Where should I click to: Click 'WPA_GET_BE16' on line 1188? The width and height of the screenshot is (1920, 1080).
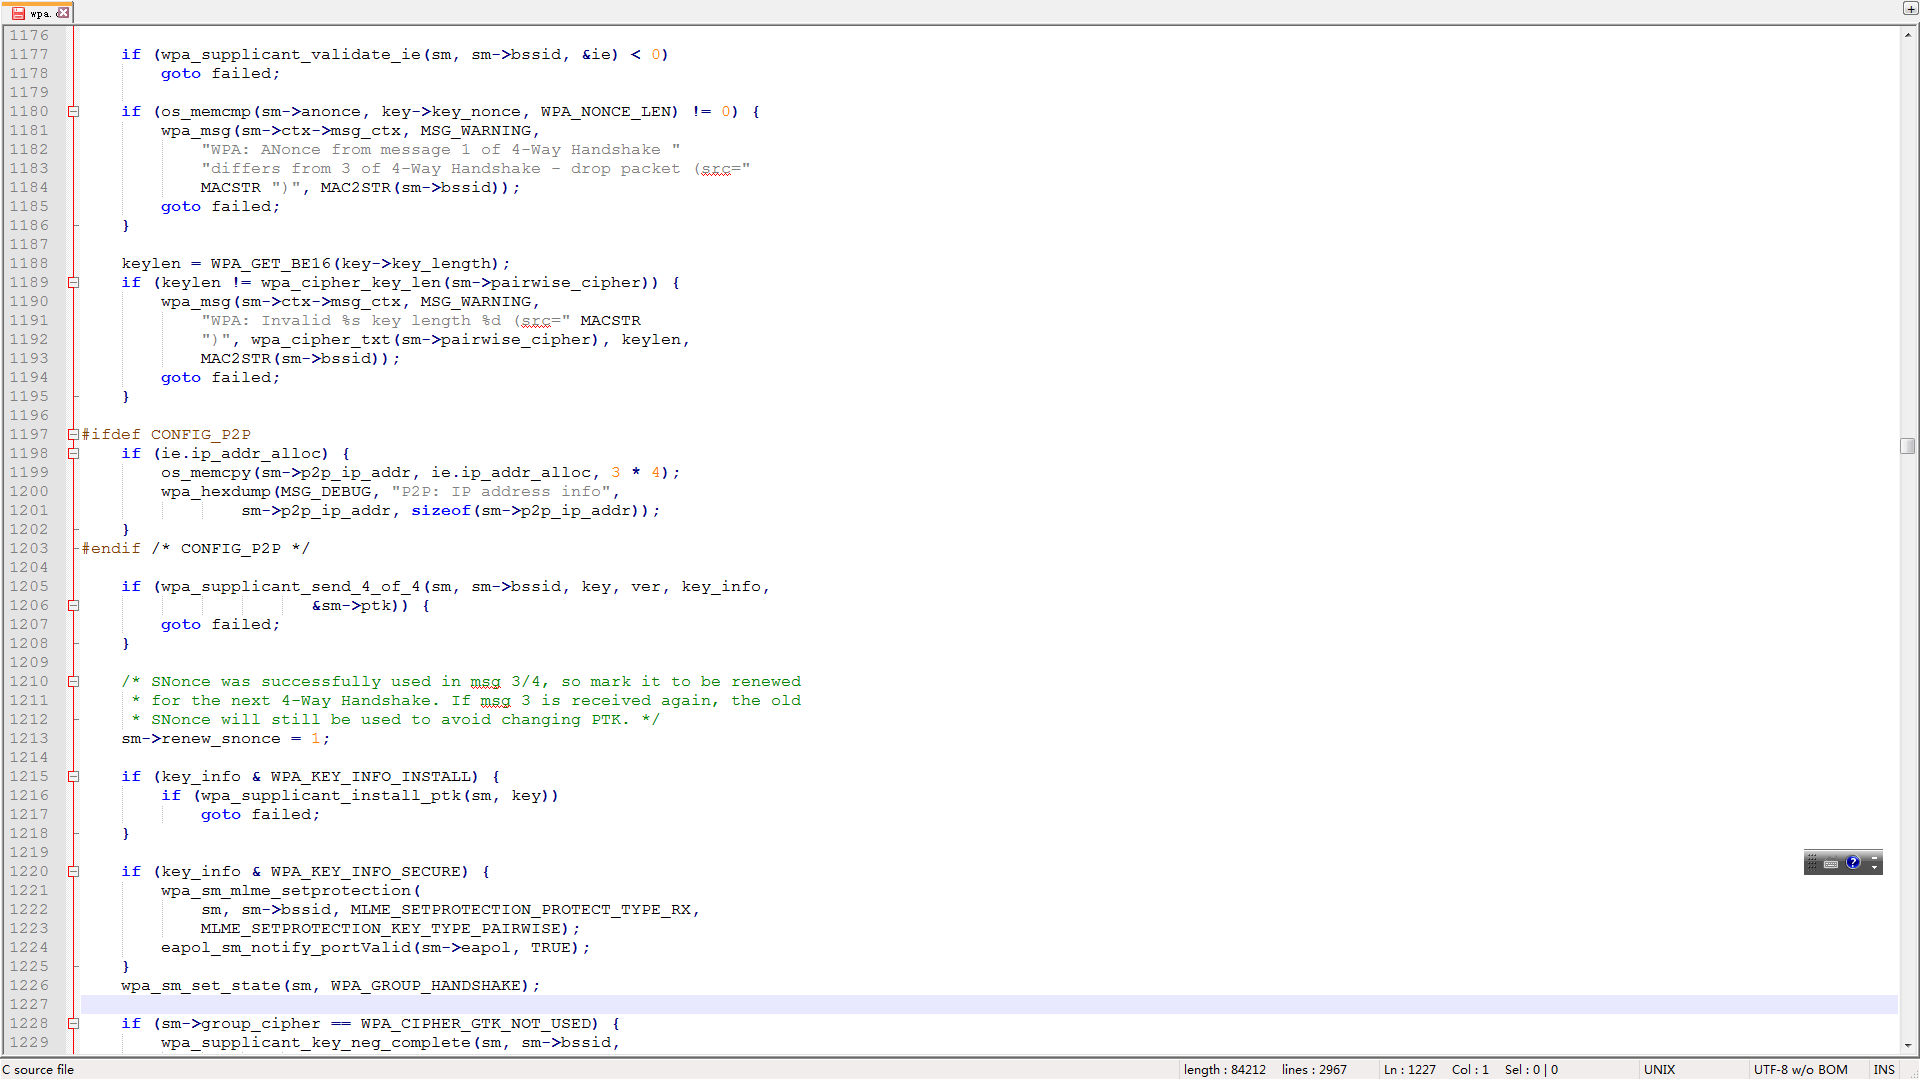pyautogui.click(x=271, y=264)
